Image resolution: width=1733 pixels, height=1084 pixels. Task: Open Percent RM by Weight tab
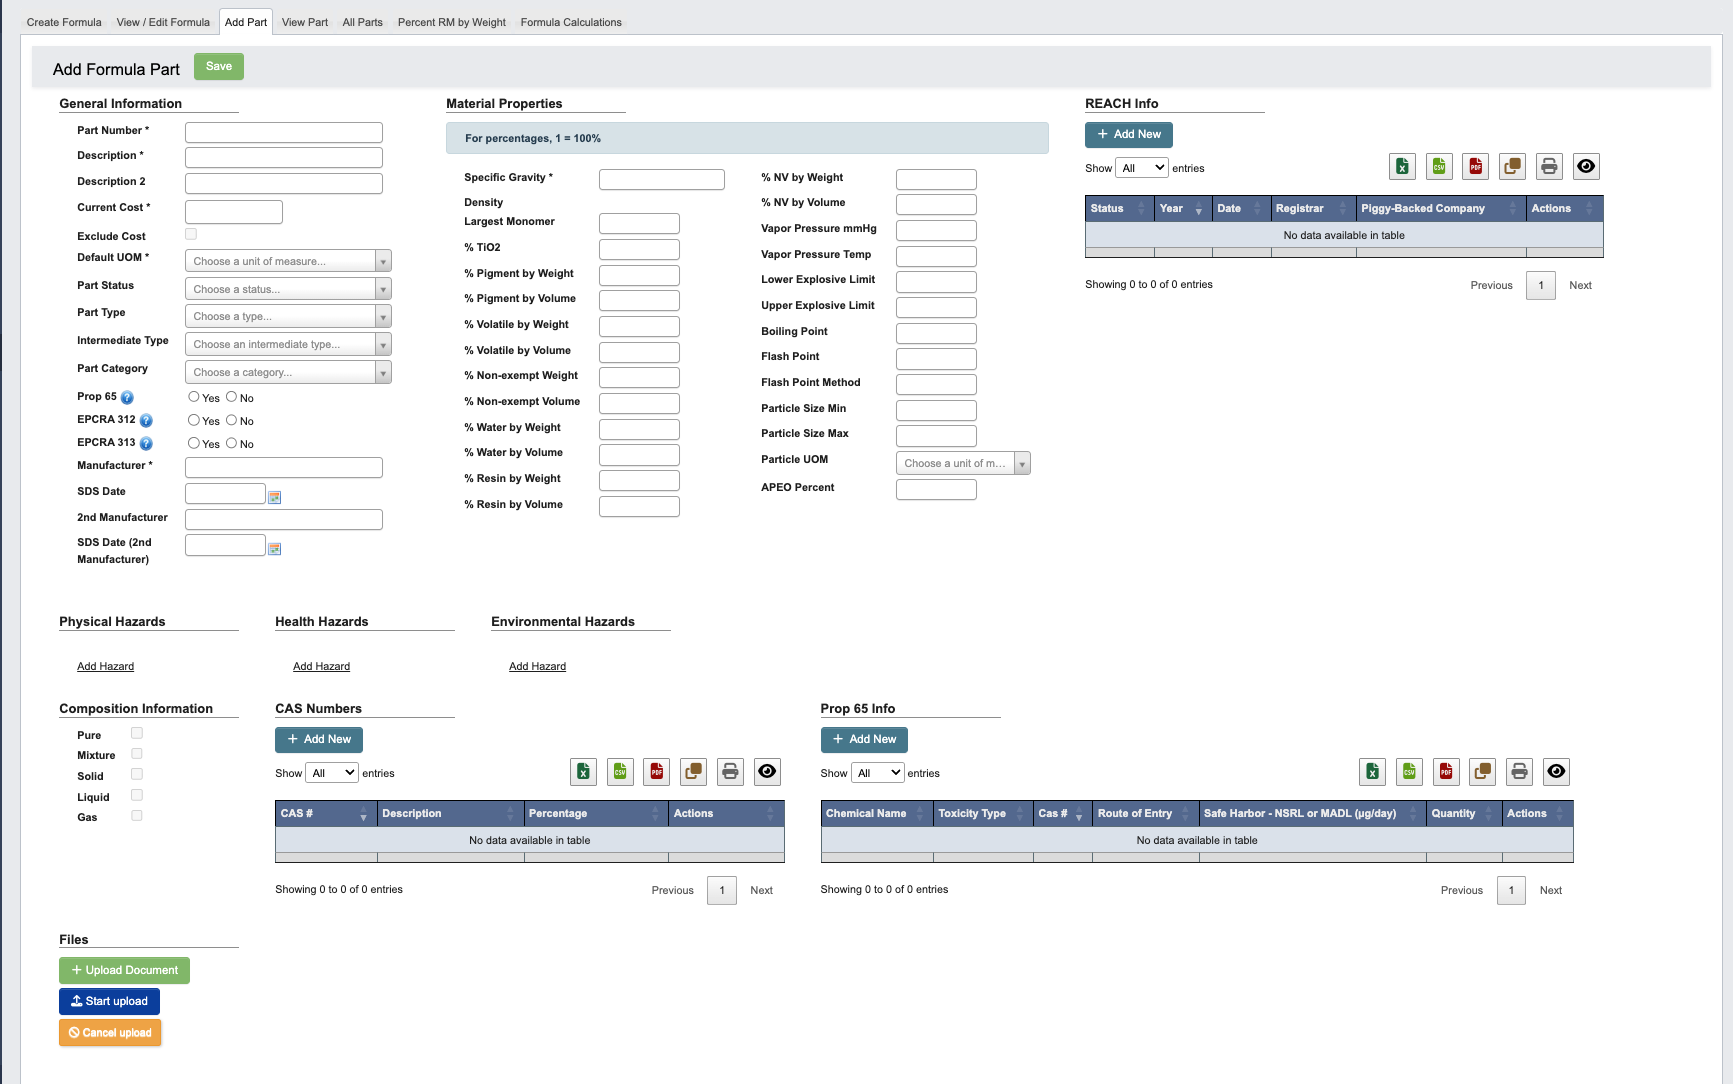(452, 22)
